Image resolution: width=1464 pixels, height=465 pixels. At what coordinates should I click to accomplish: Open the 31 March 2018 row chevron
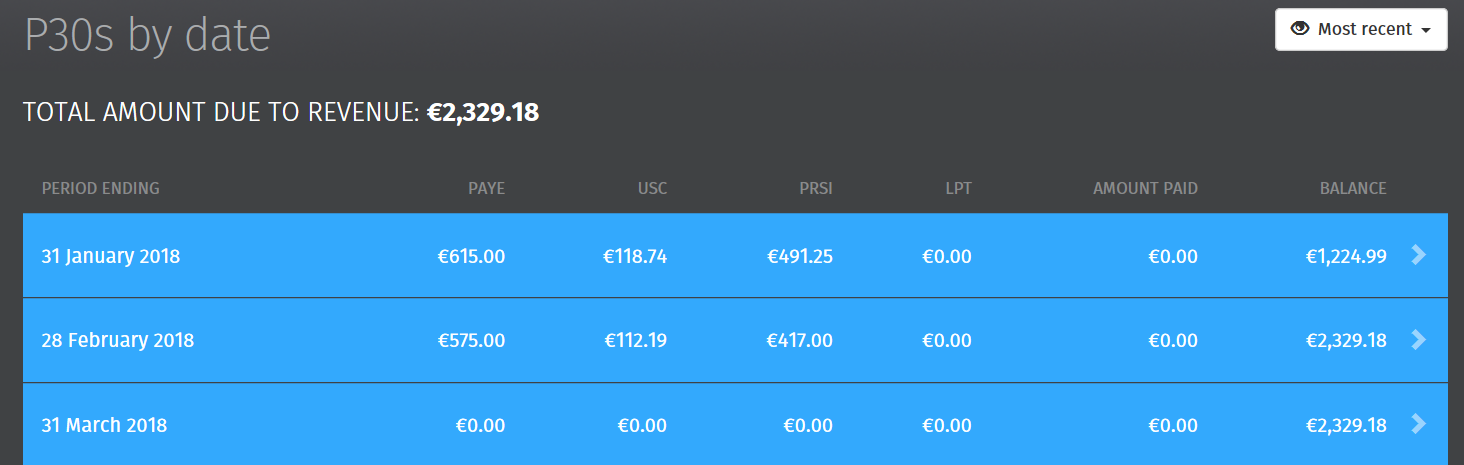point(1418,424)
